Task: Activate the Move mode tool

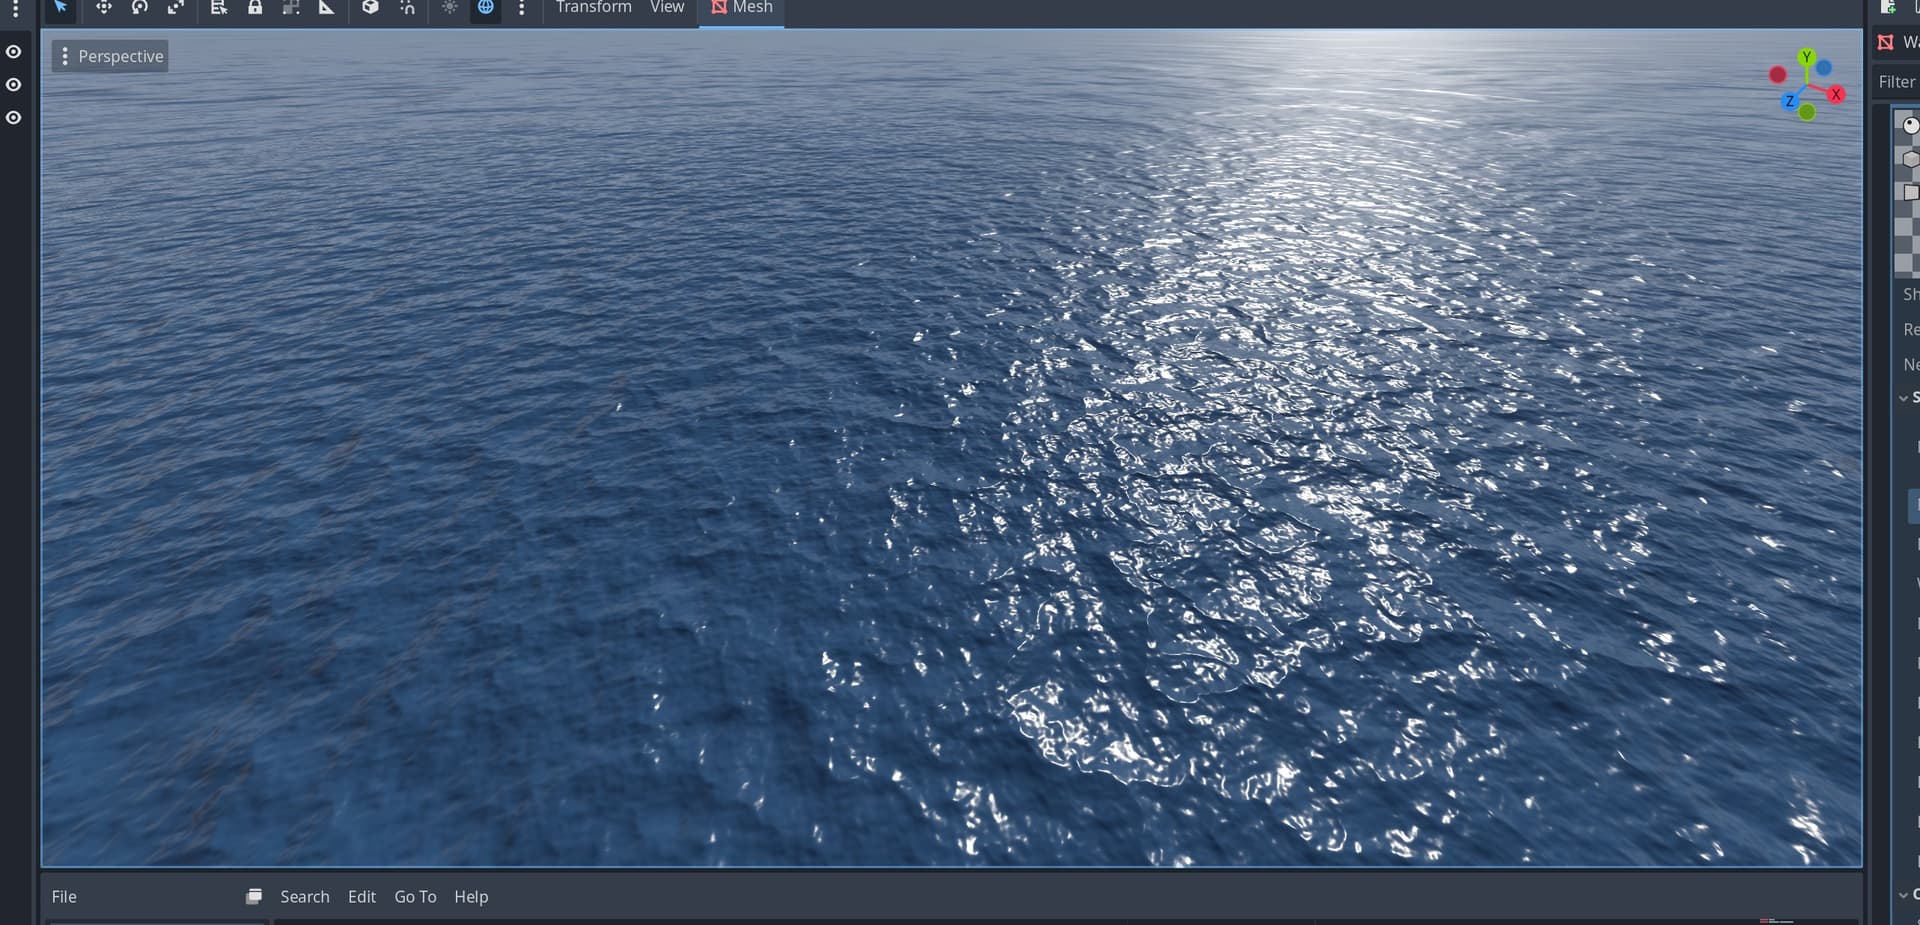Action: 104,8
